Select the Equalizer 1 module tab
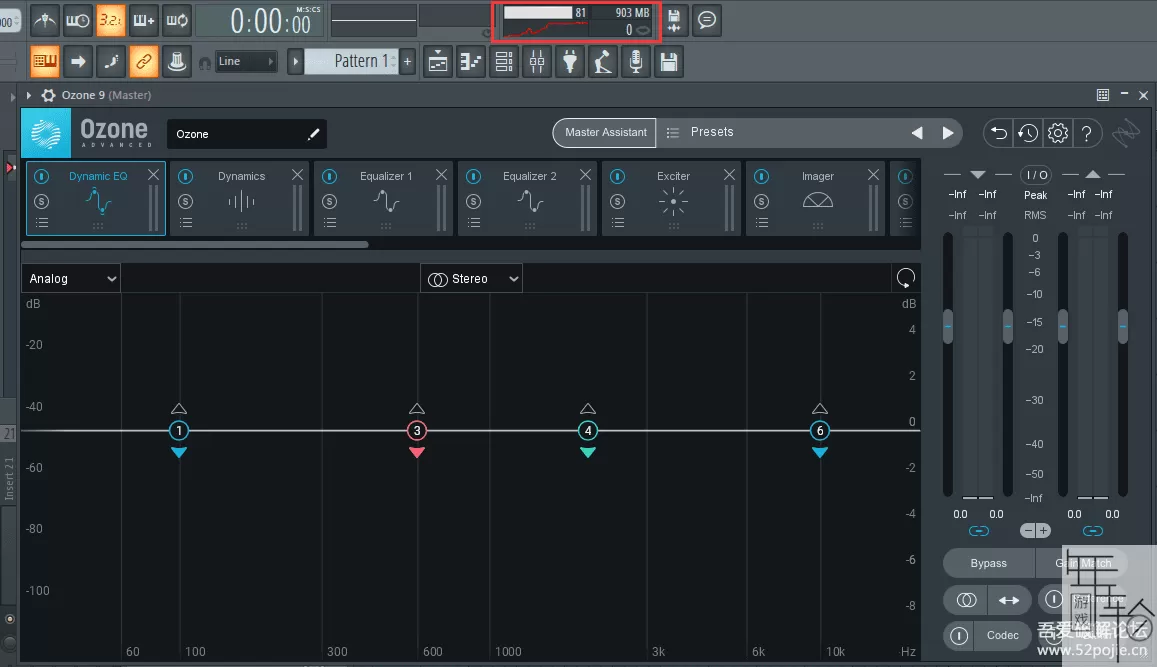Viewport: 1157px width, 667px height. coord(384,198)
